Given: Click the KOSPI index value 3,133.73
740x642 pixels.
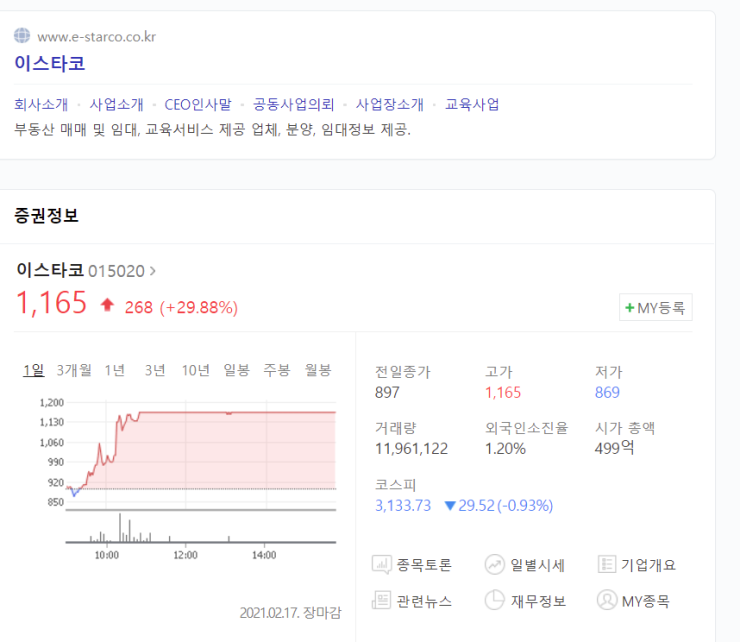Looking at the screenshot, I should (x=403, y=506).
